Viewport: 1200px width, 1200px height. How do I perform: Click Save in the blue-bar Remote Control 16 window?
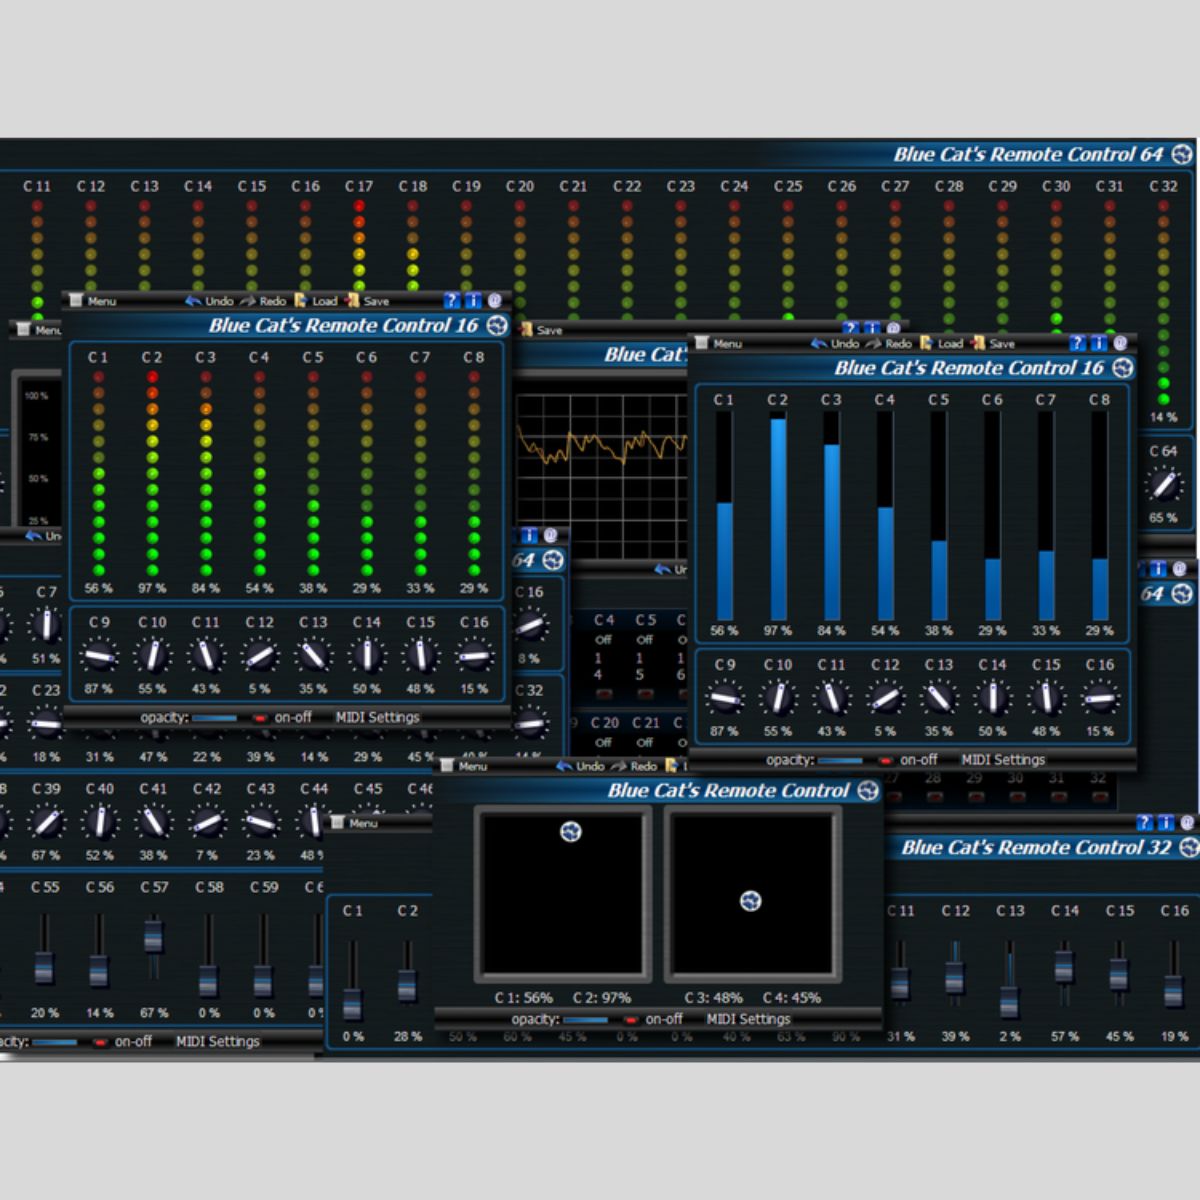pyautogui.click(x=993, y=343)
